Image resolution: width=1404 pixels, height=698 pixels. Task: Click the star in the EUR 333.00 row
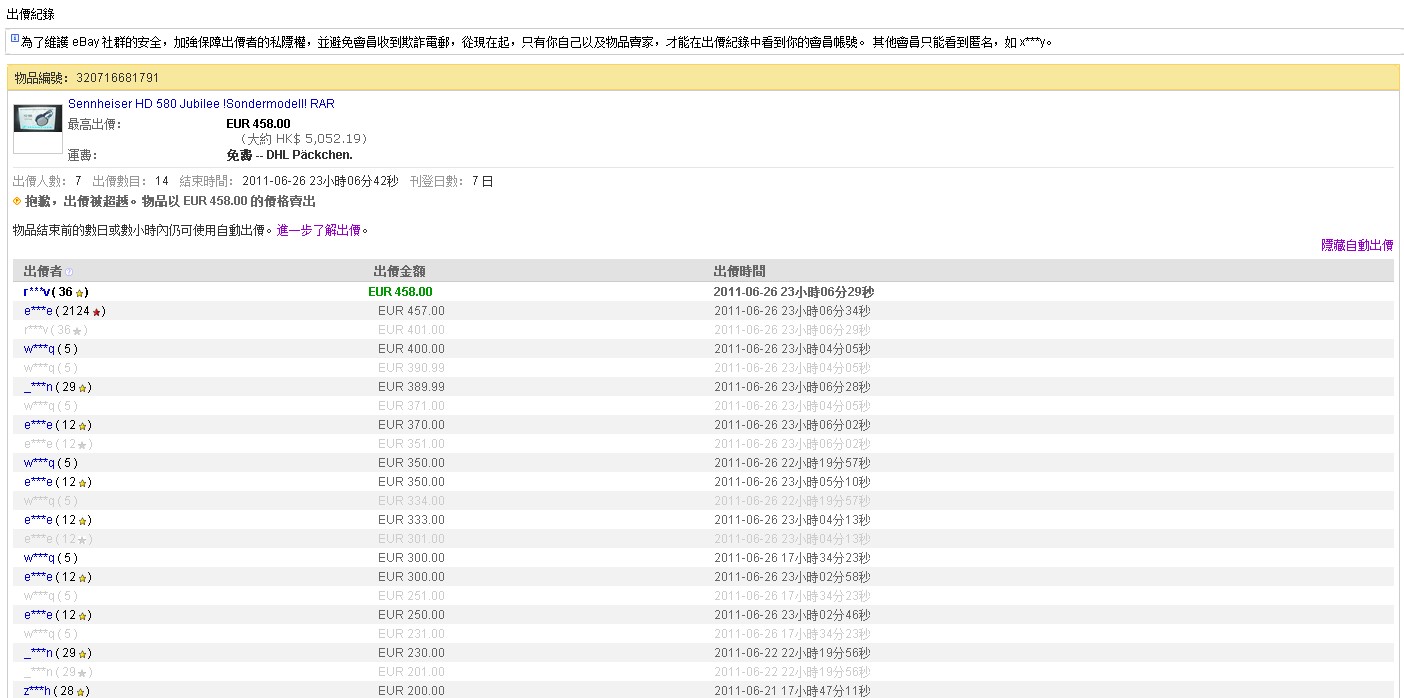coord(83,520)
